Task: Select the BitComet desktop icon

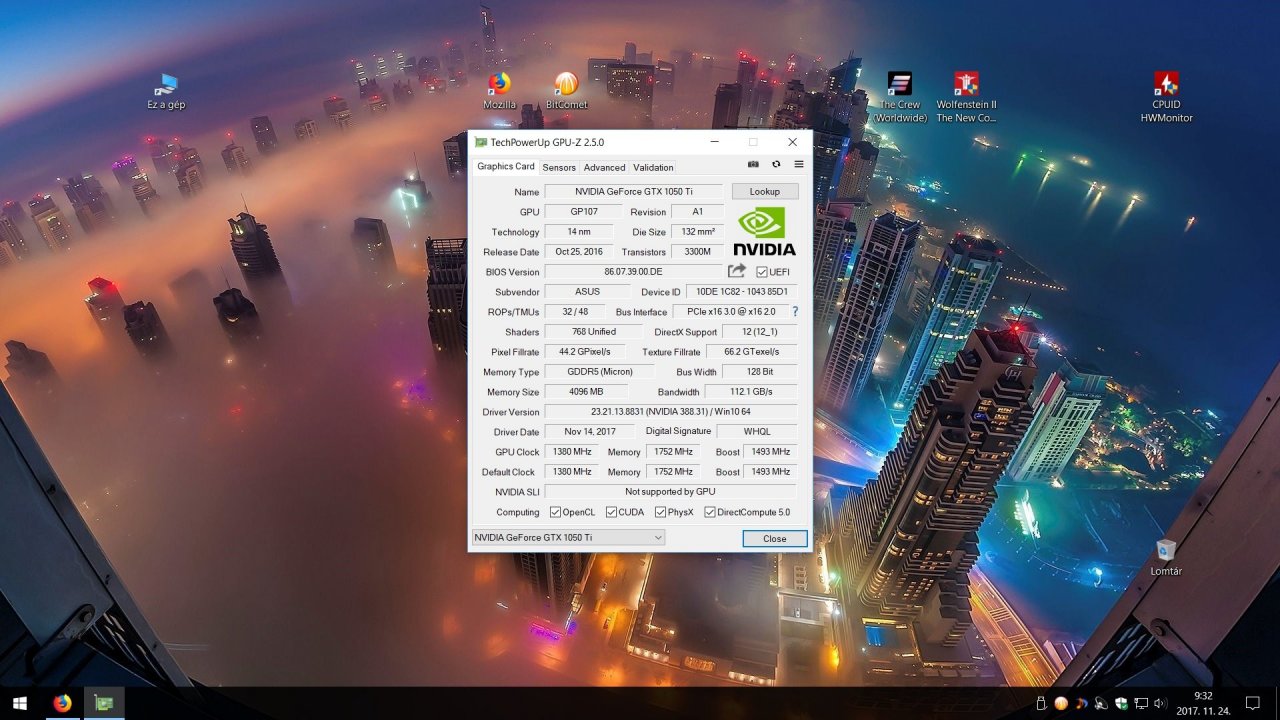Action: (566, 91)
